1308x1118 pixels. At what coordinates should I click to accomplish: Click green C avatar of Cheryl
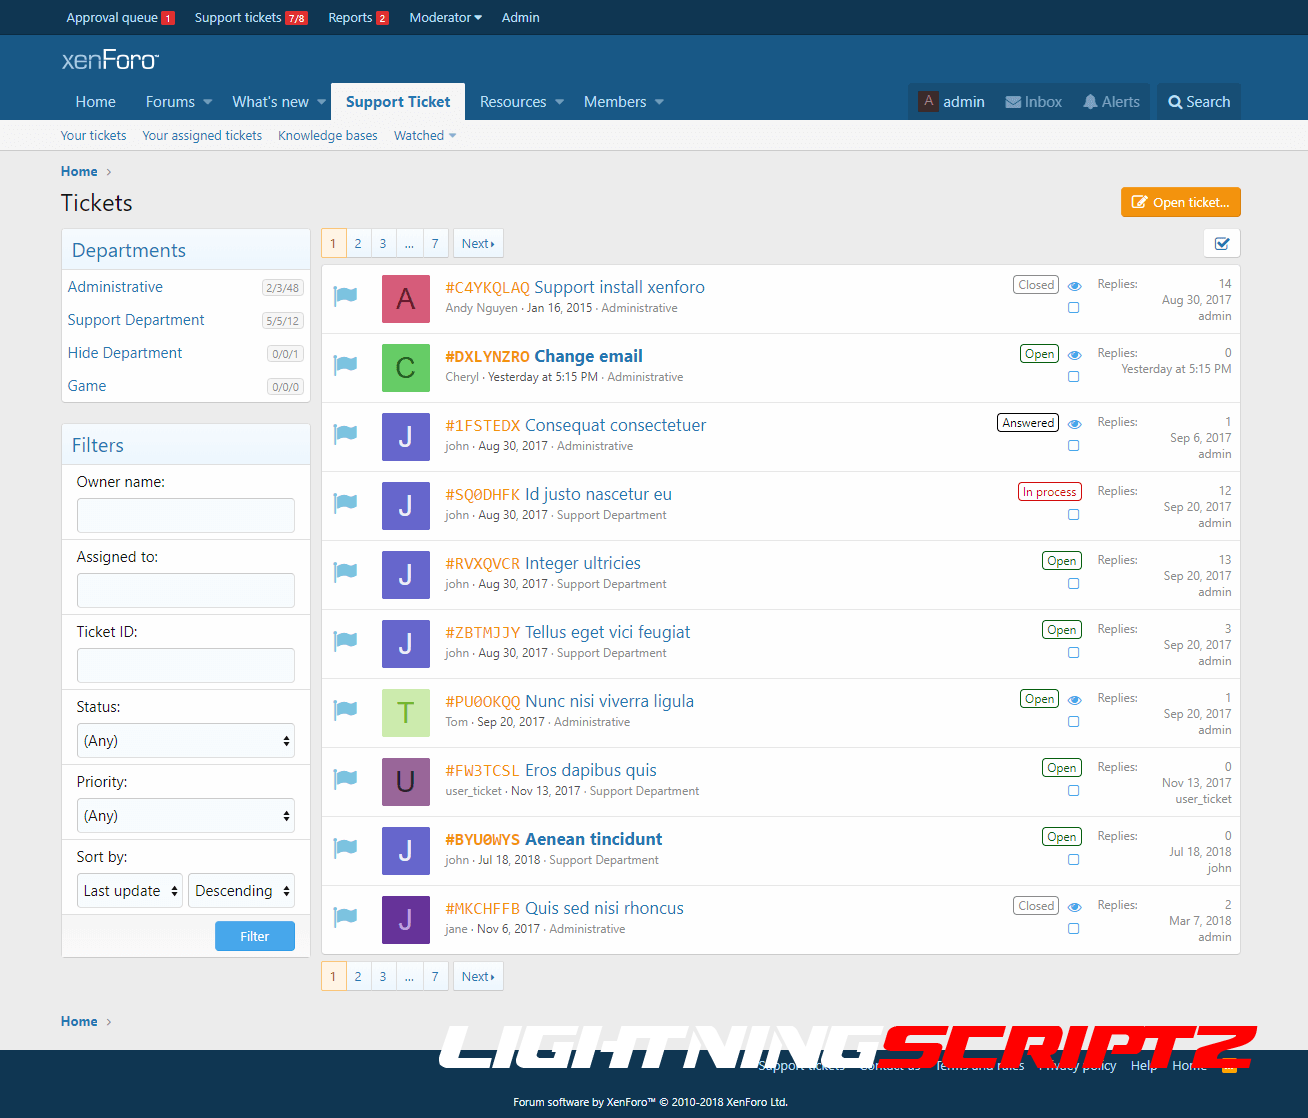point(405,368)
